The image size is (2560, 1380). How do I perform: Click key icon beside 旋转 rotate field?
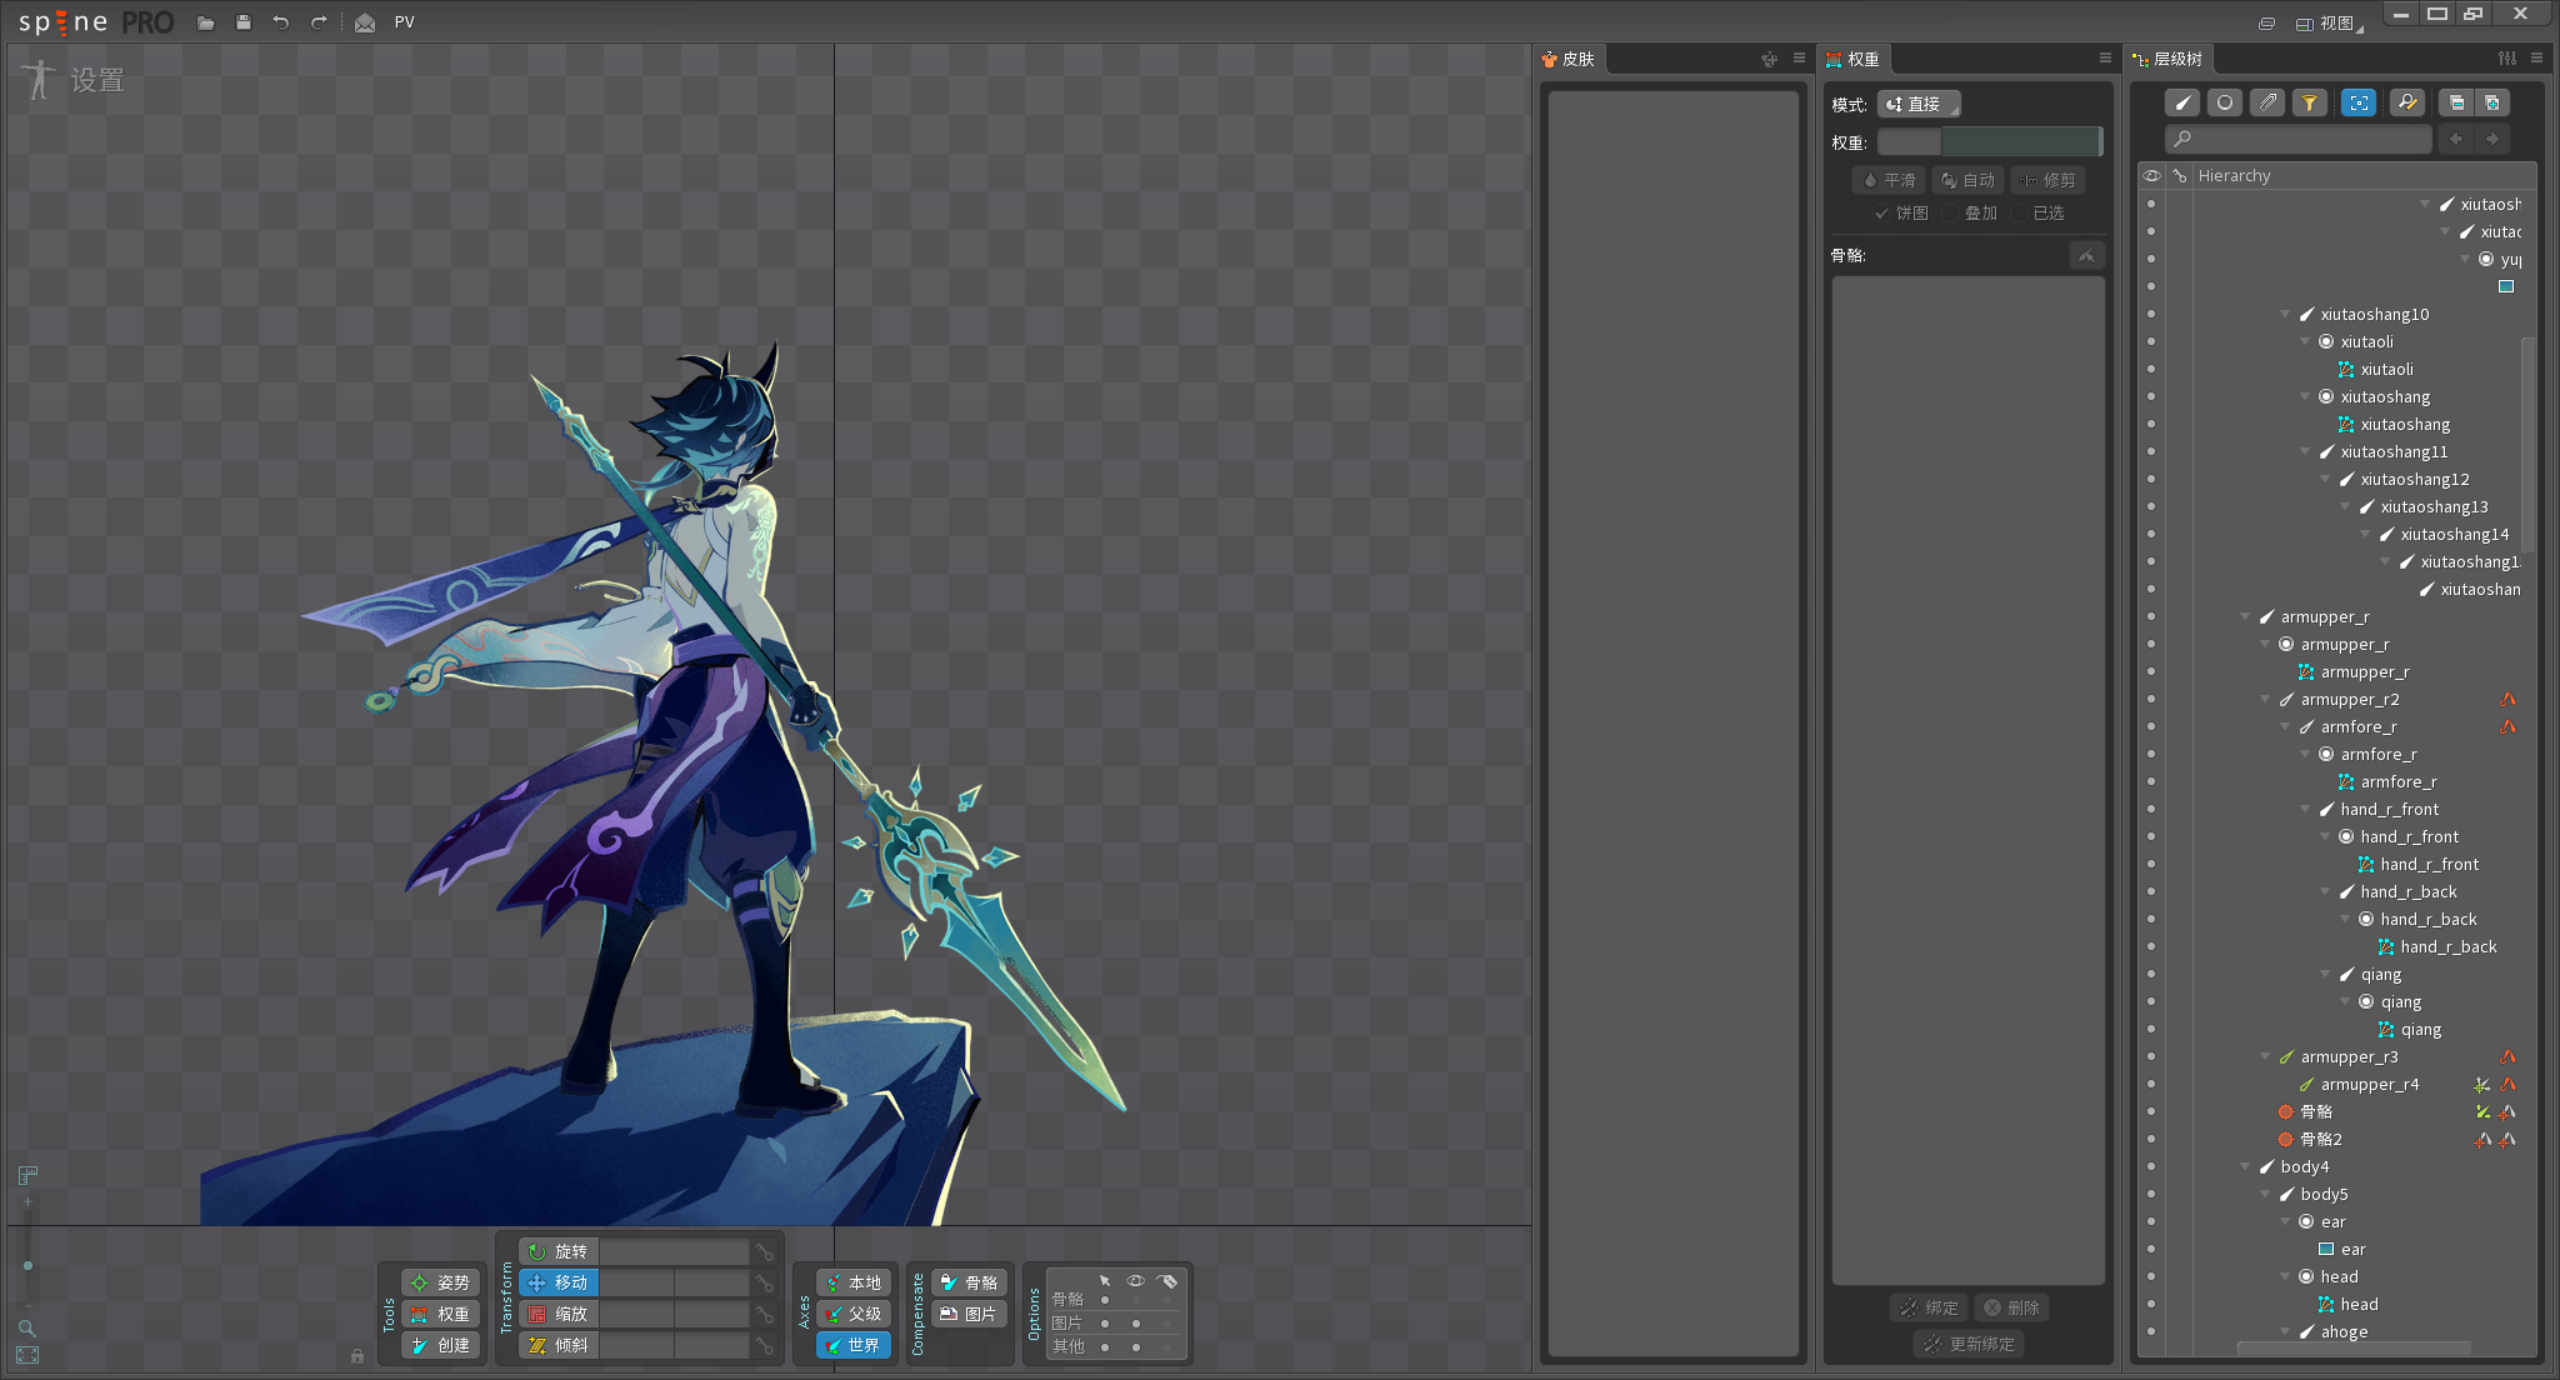[x=765, y=1251]
